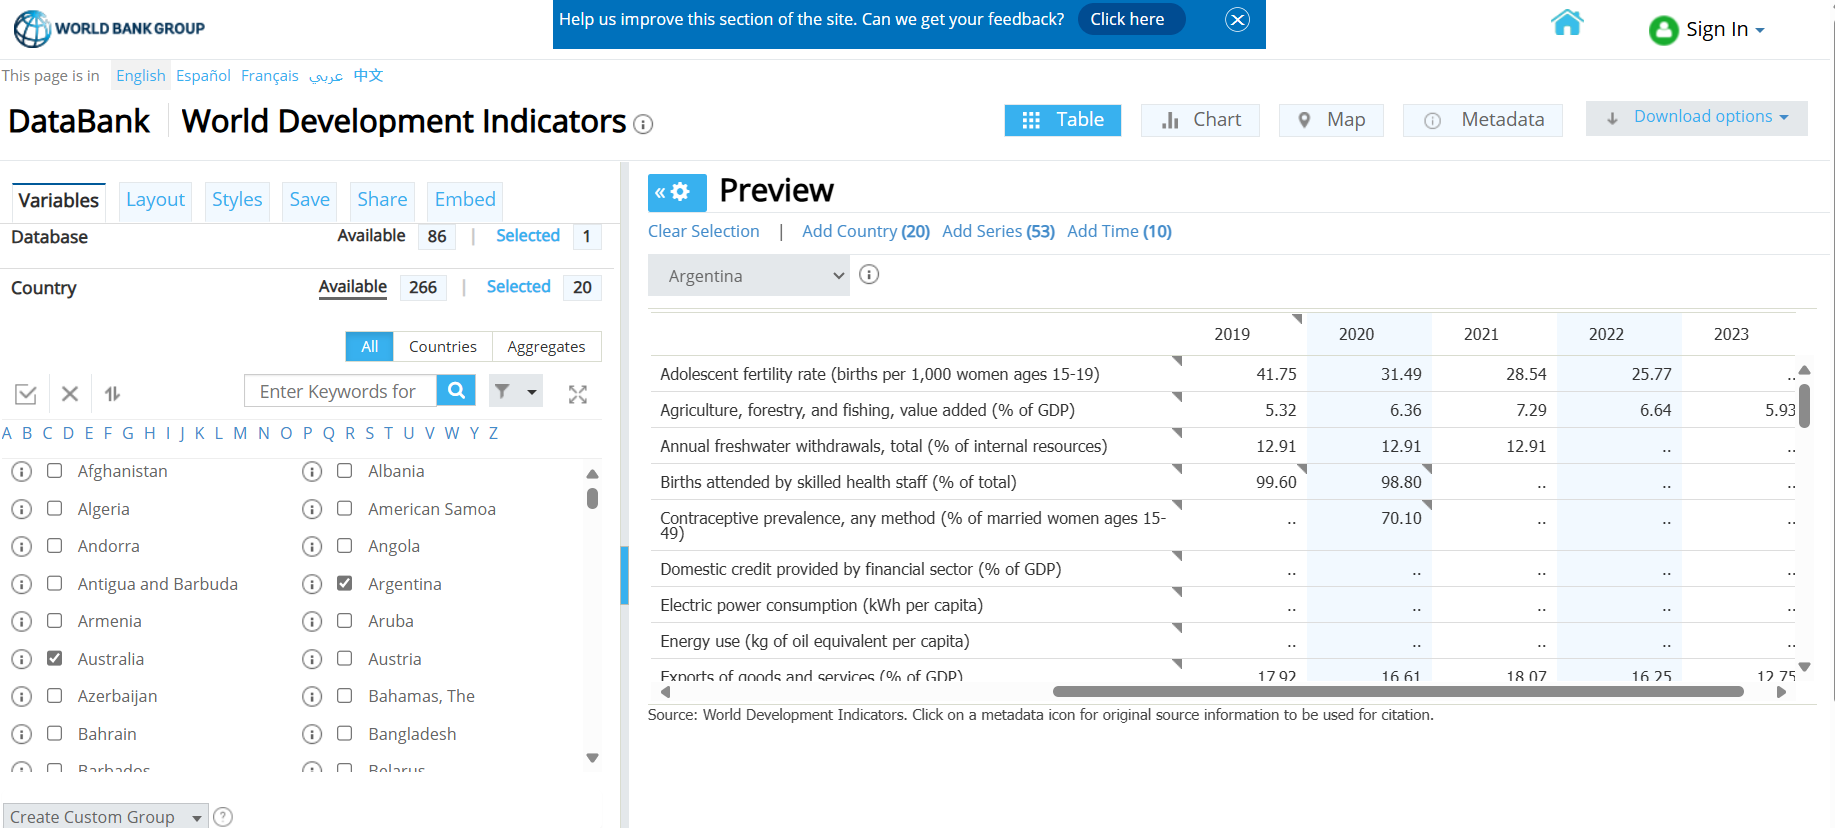Switch to the Chart view
The height and width of the screenshot is (828, 1835).
pos(1200,120)
